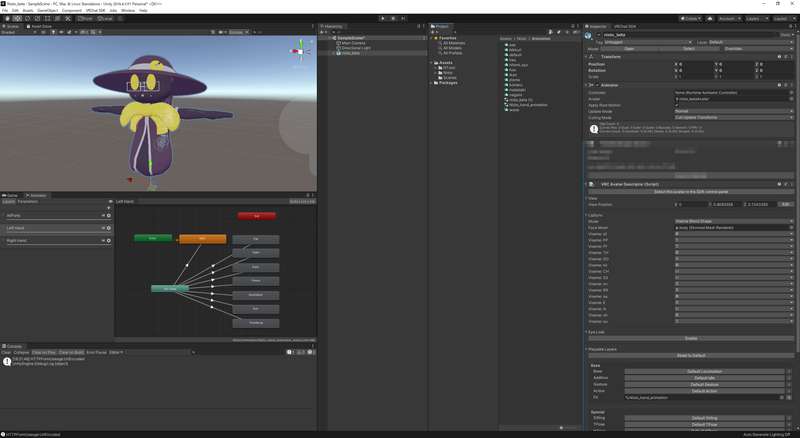Select the Hand tool in the toolbar
Image resolution: width=800 pixels, height=438 pixels.
tap(6, 18)
